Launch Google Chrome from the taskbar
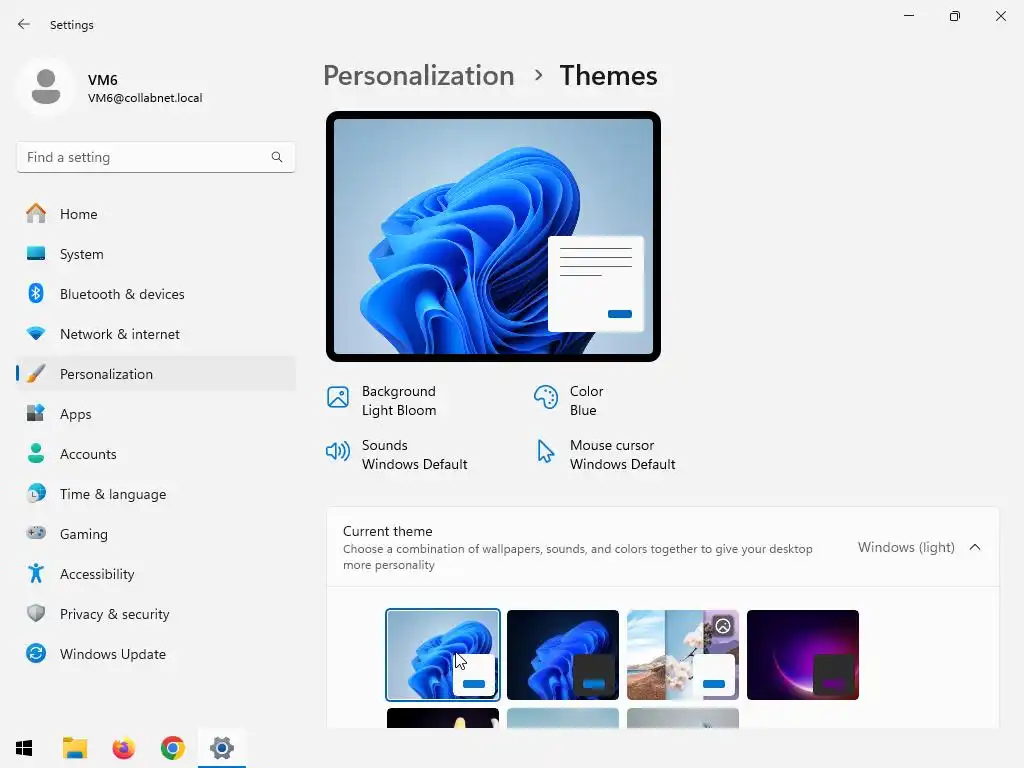 [x=172, y=748]
